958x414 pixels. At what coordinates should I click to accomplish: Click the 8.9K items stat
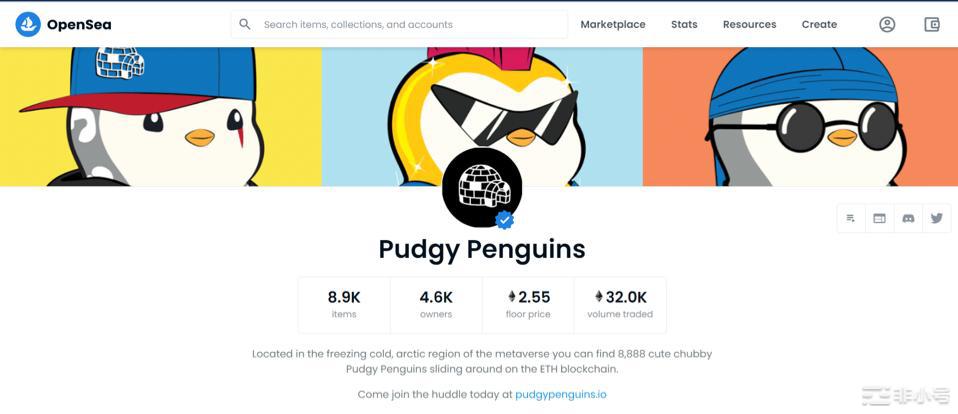point(344,304)
